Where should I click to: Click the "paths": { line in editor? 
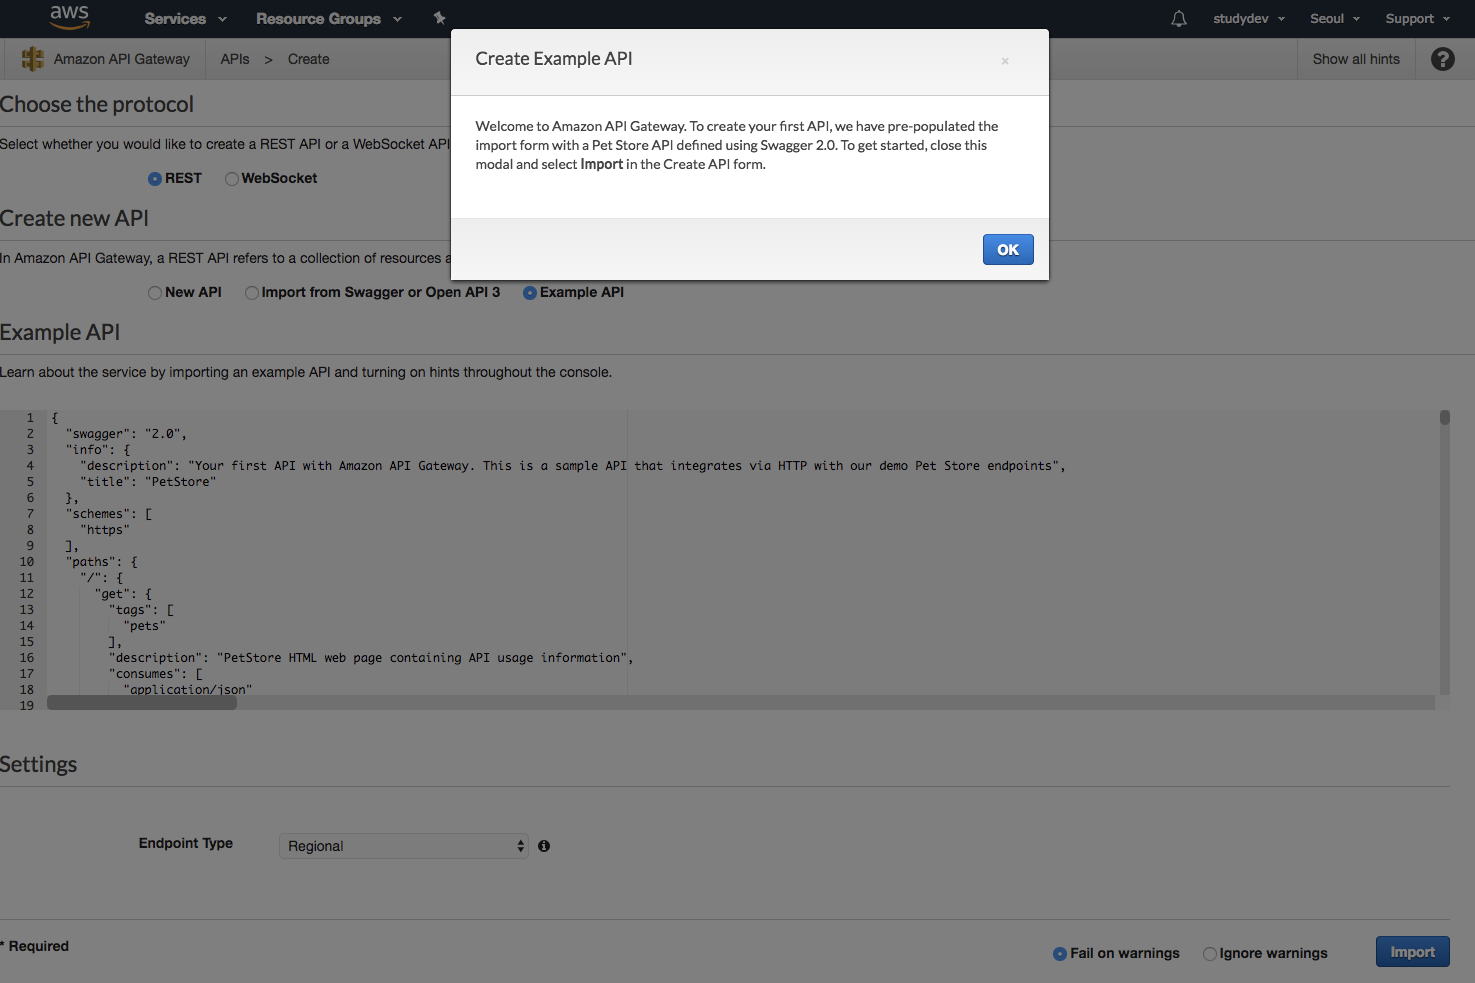coord(102,562)
